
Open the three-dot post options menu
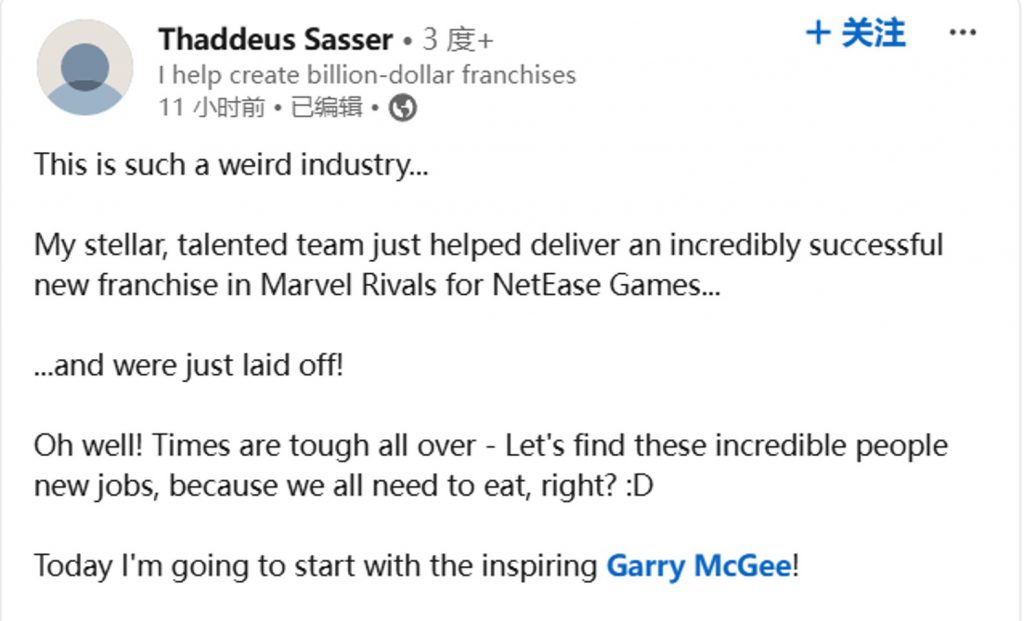(x=963, y=32)
